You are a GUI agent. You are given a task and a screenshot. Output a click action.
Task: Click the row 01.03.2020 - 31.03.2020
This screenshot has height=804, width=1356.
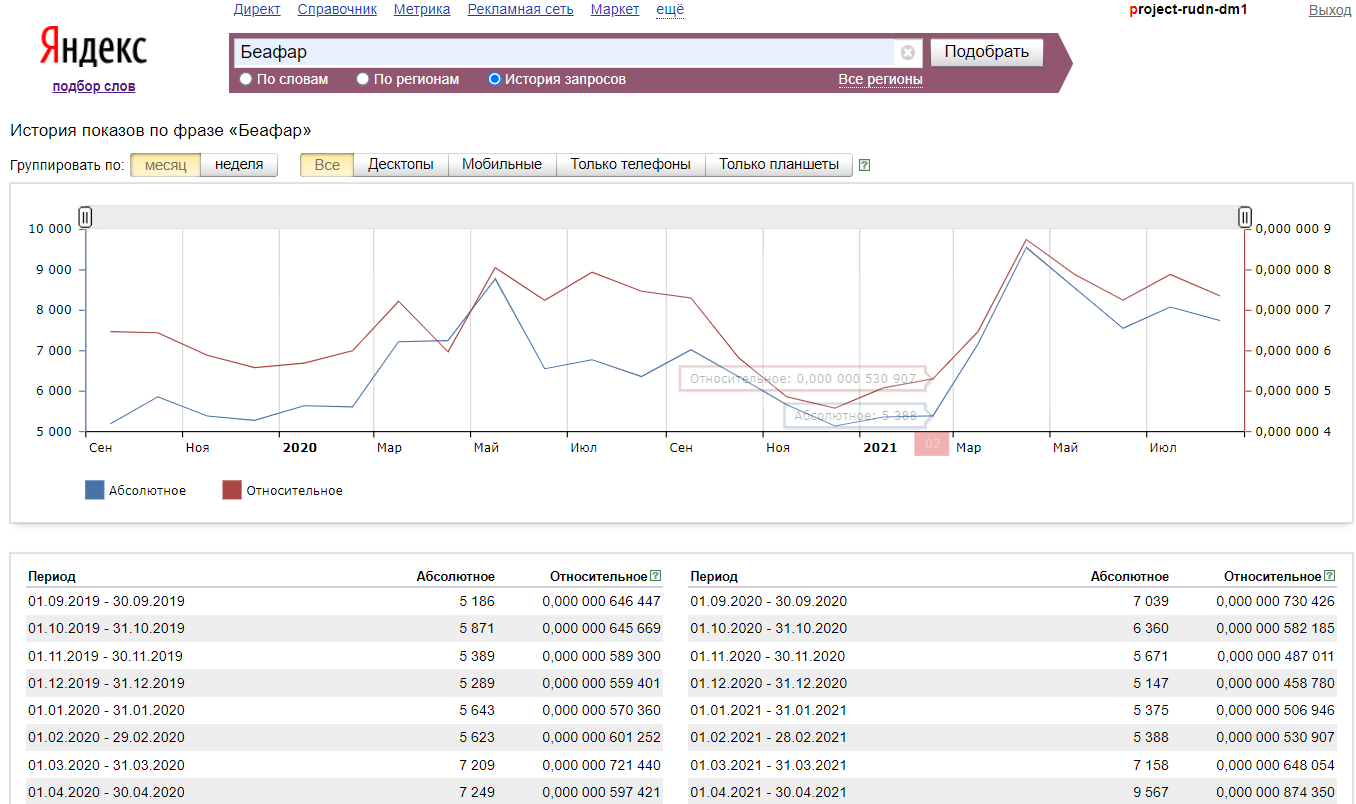point(344,765)
